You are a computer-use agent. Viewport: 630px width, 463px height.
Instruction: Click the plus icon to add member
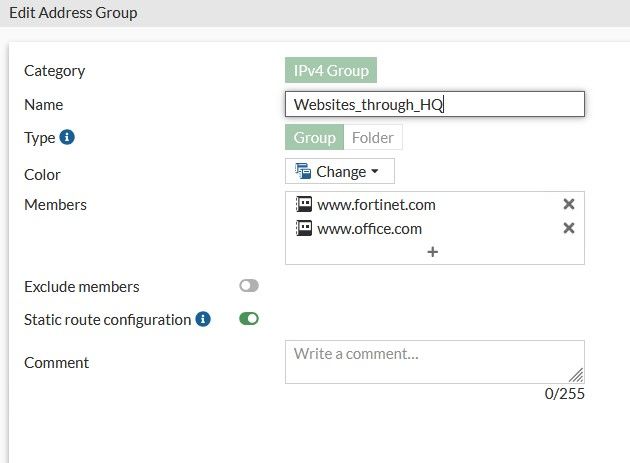(x=433, y=252)
